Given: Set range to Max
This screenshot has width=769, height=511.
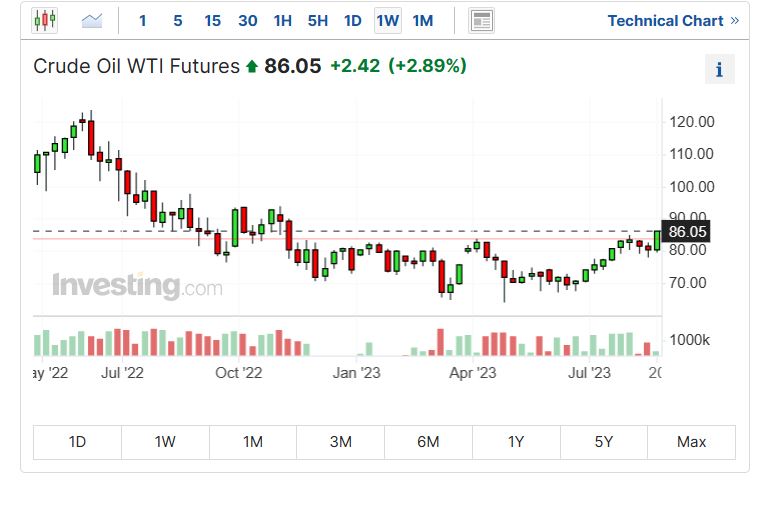Looking at the screenshot, I should pos(692,442).
